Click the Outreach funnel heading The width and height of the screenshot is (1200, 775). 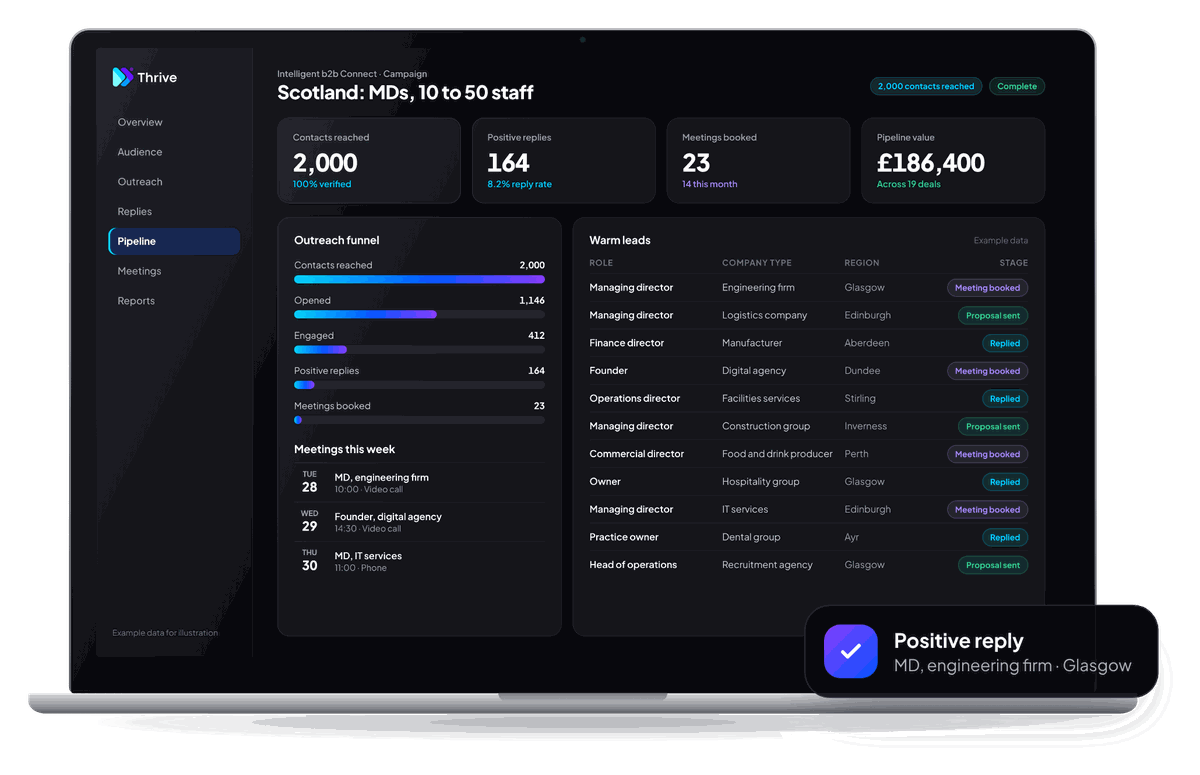click(x=337, y=241)
